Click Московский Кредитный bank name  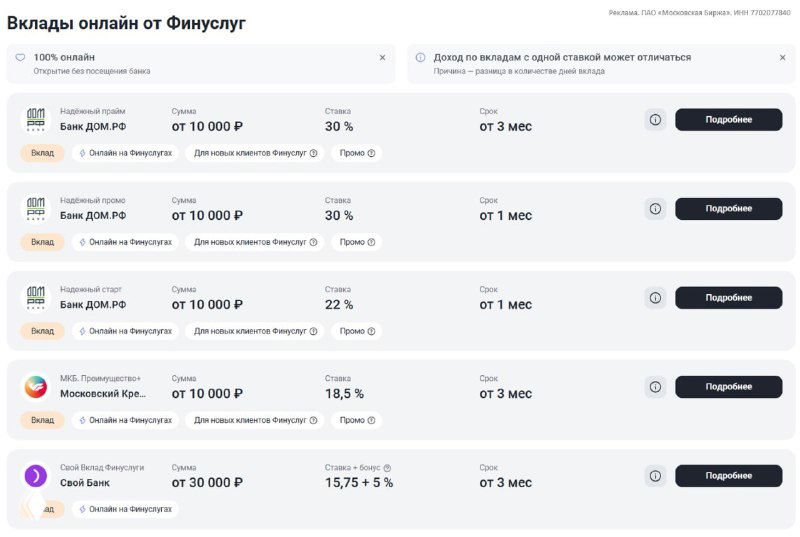(x=103, y=394)
